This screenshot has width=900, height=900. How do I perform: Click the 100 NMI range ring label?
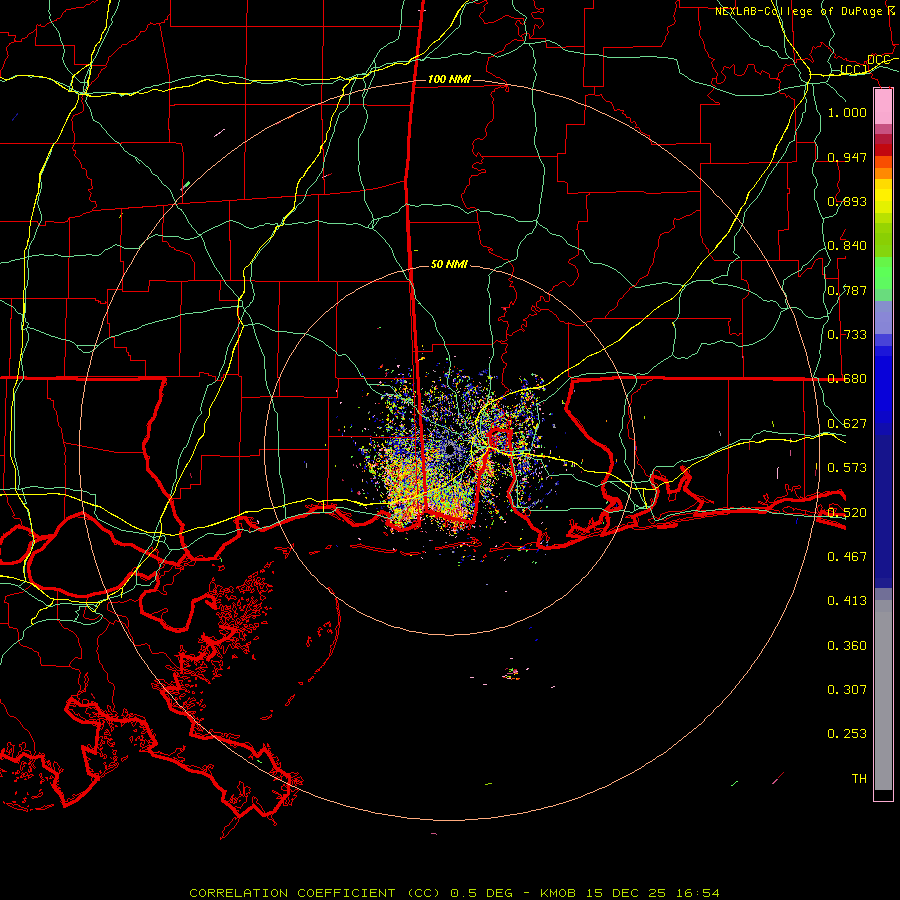[x=449, y=79]
